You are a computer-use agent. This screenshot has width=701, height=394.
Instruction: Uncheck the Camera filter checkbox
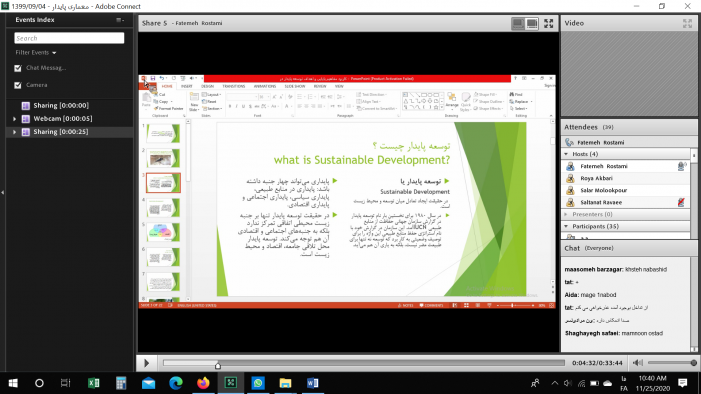[18, 85]
